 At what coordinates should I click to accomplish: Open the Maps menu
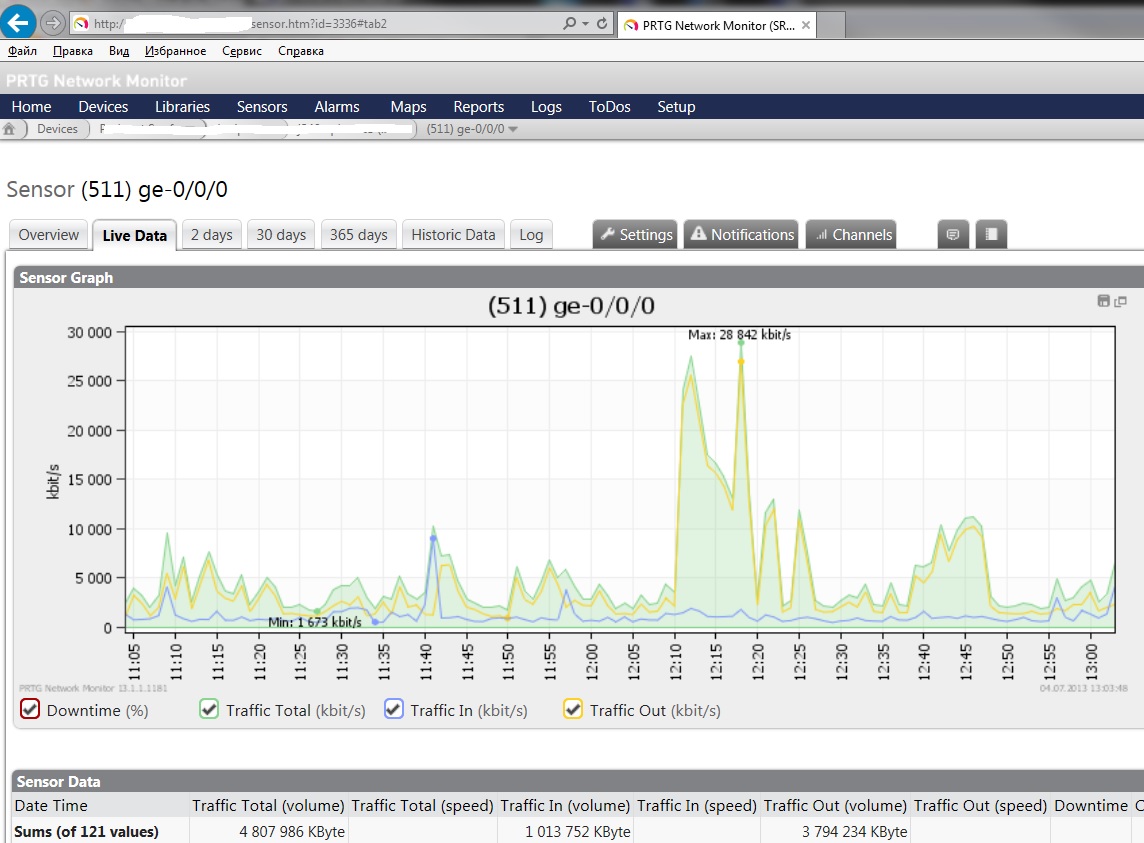click(409, 107)
